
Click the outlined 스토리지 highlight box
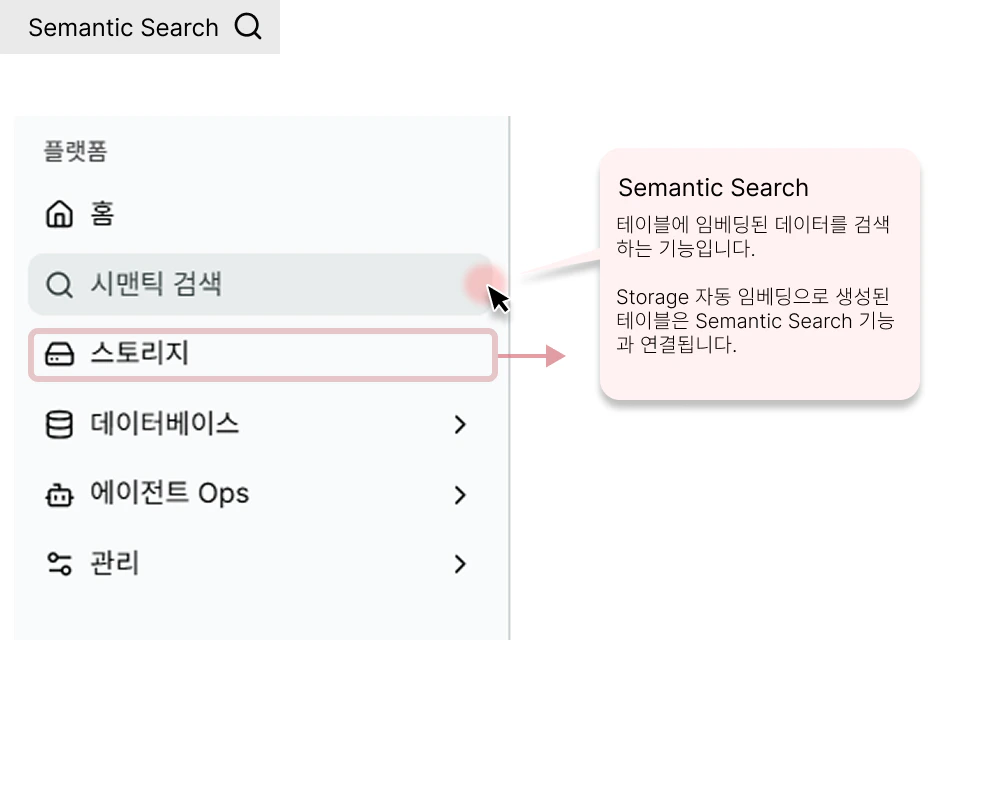pyautogui.click(x=262, y=354)
